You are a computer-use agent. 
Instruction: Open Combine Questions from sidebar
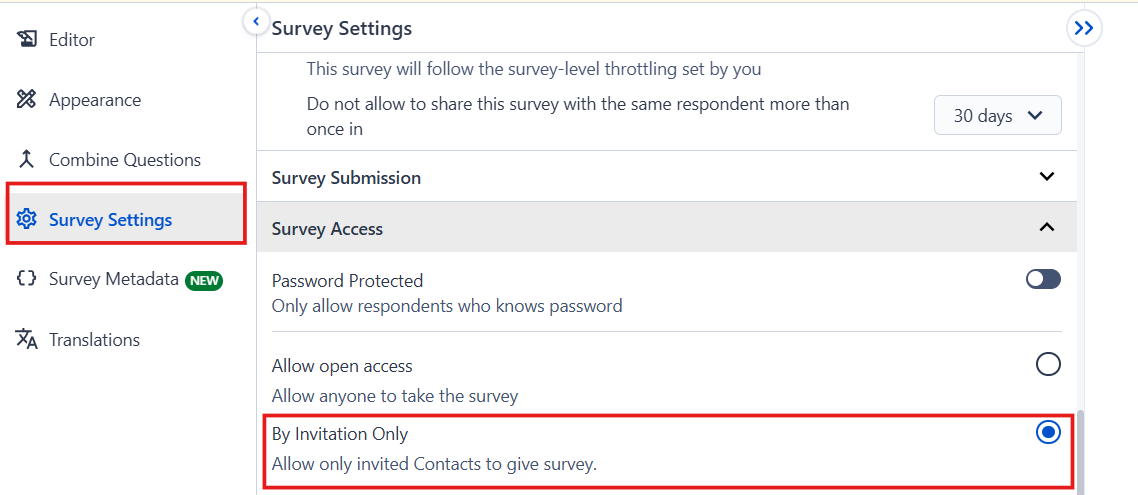pyautogui.click(x=125, y=160)
